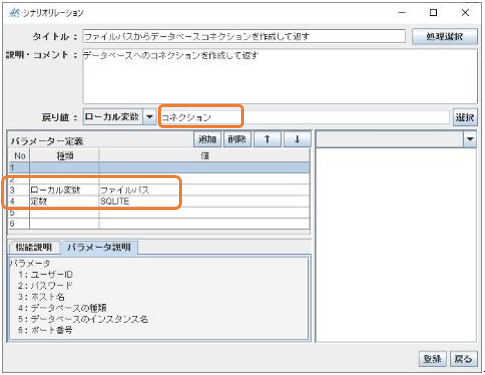The image size is (485, 375).
Task: Click the '1: ユーザーID' description line
Action: click(45, 274)
